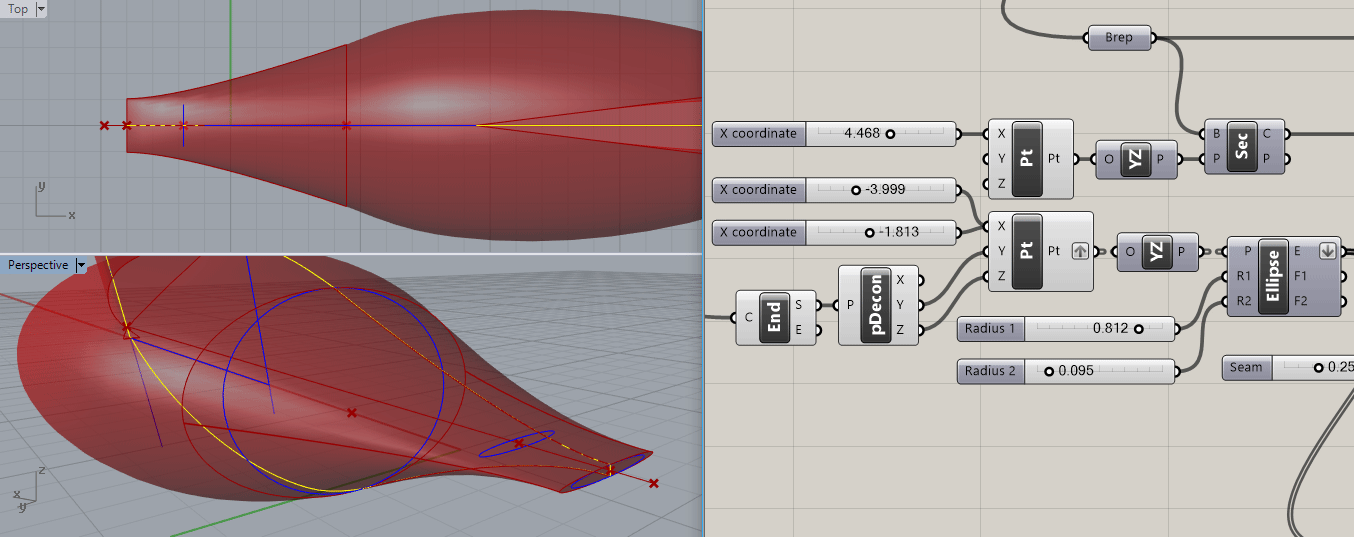
Task: Click the Top viewport title label
Action: 17,9
